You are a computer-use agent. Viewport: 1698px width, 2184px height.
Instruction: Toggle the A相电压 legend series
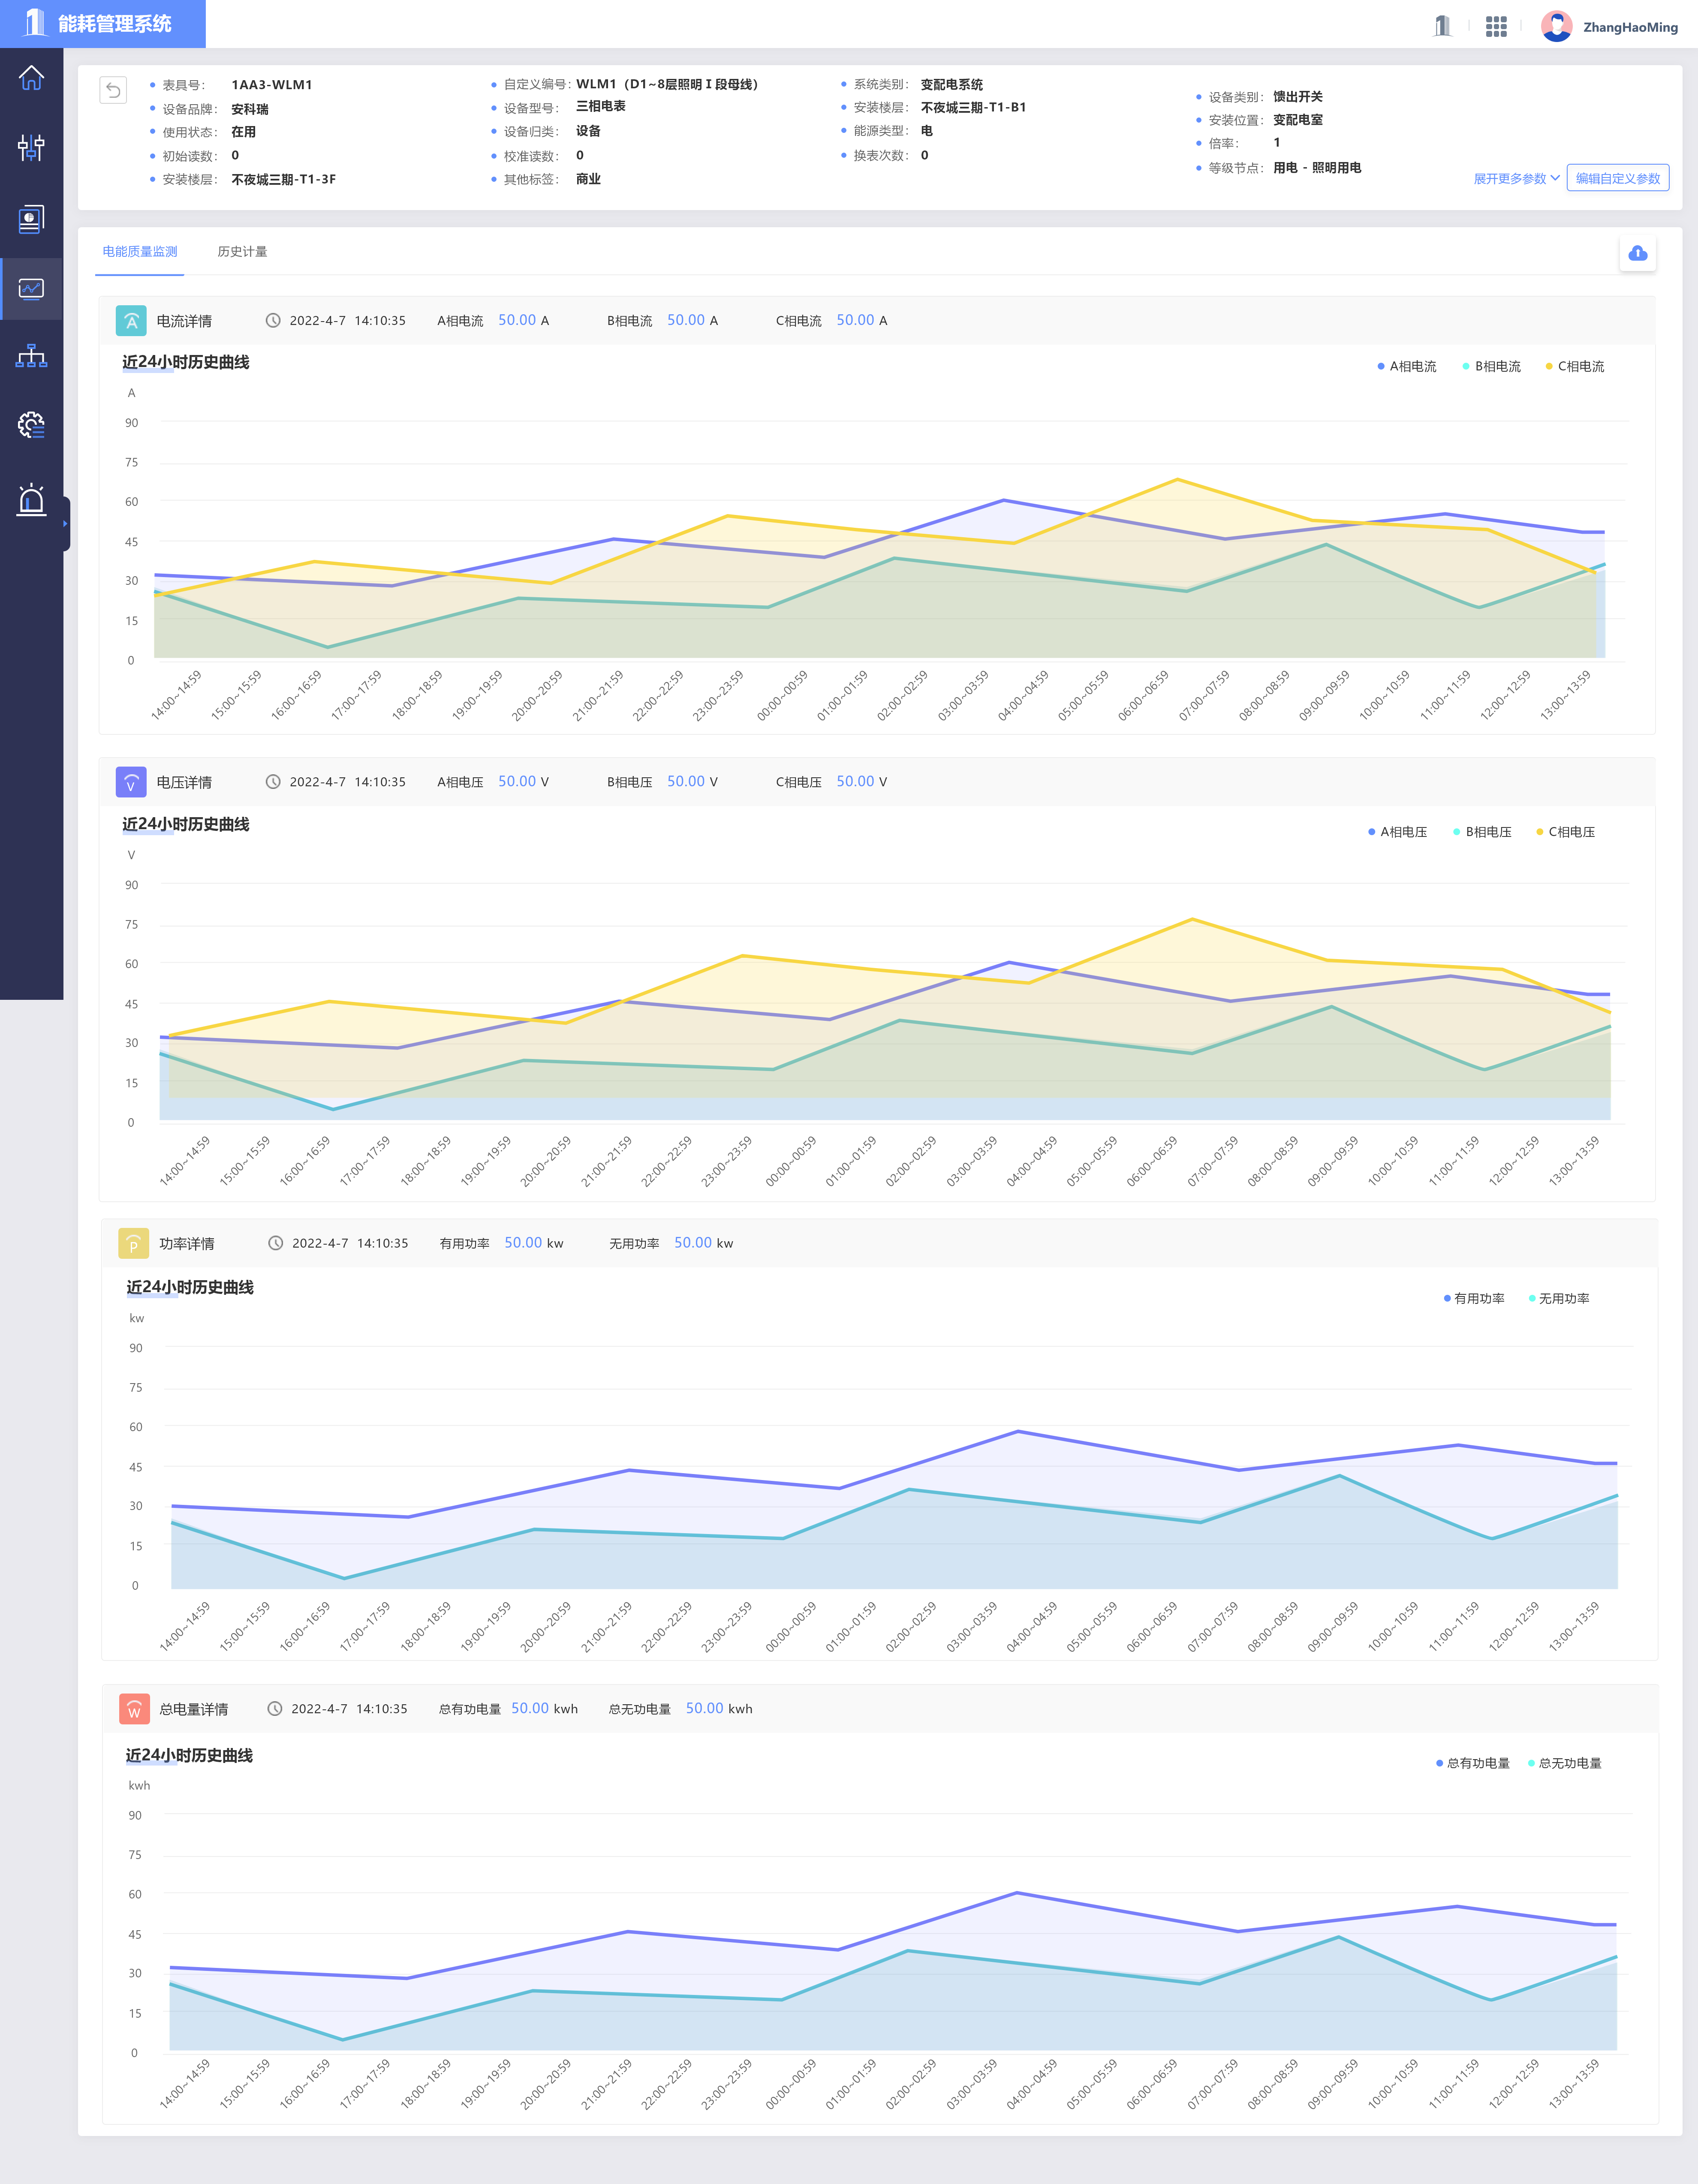point(1397,832)
